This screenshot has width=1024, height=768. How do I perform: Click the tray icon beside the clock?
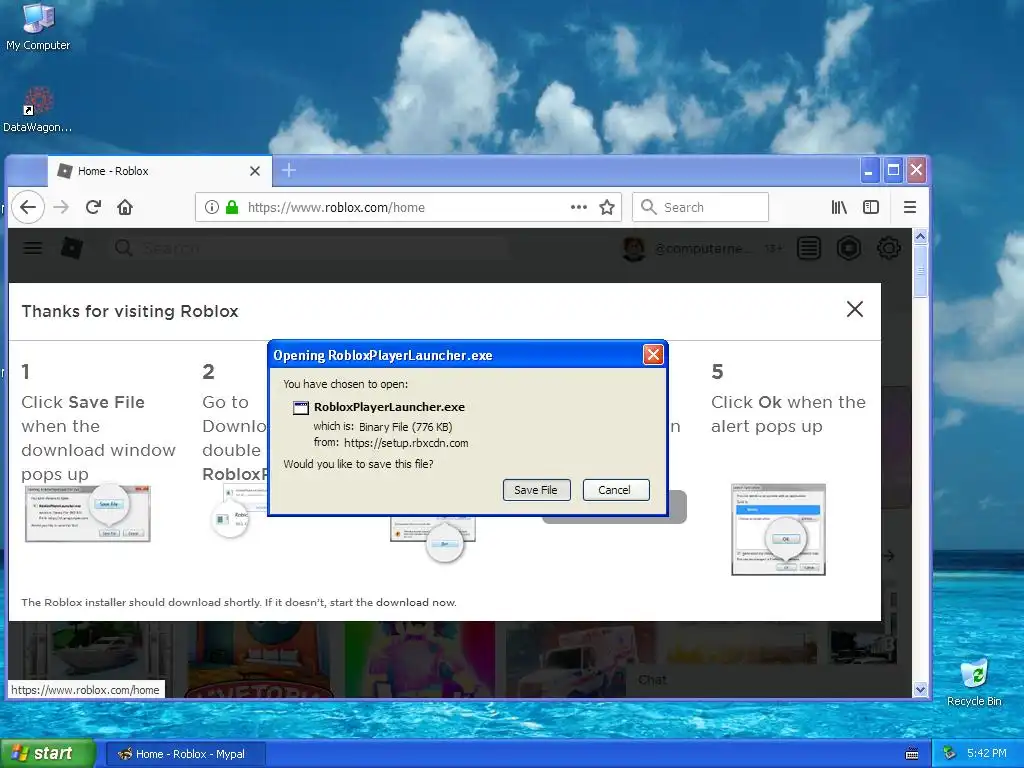point(949,754)
